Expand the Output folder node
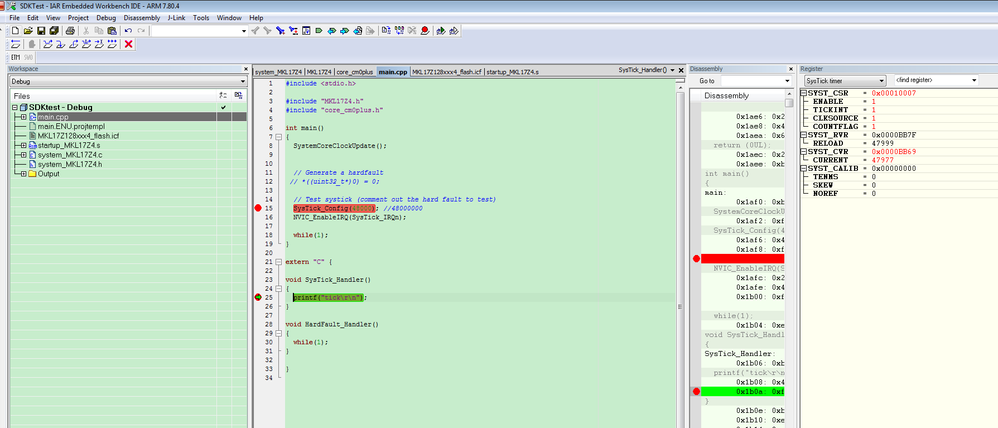Viewport: 998px width, 428px height. (x=24, y=174)
